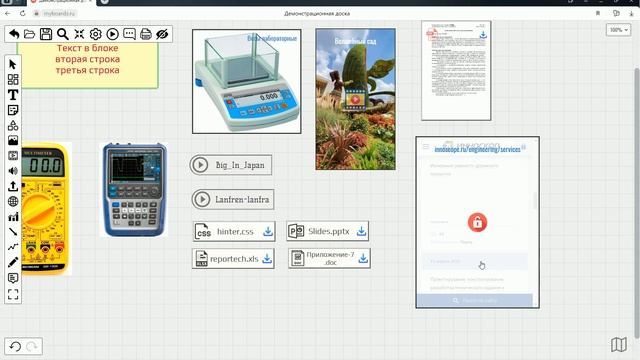This screenshot has height=360, width=640.
Task: Select the file upload tool
Action: click(13, 186)
